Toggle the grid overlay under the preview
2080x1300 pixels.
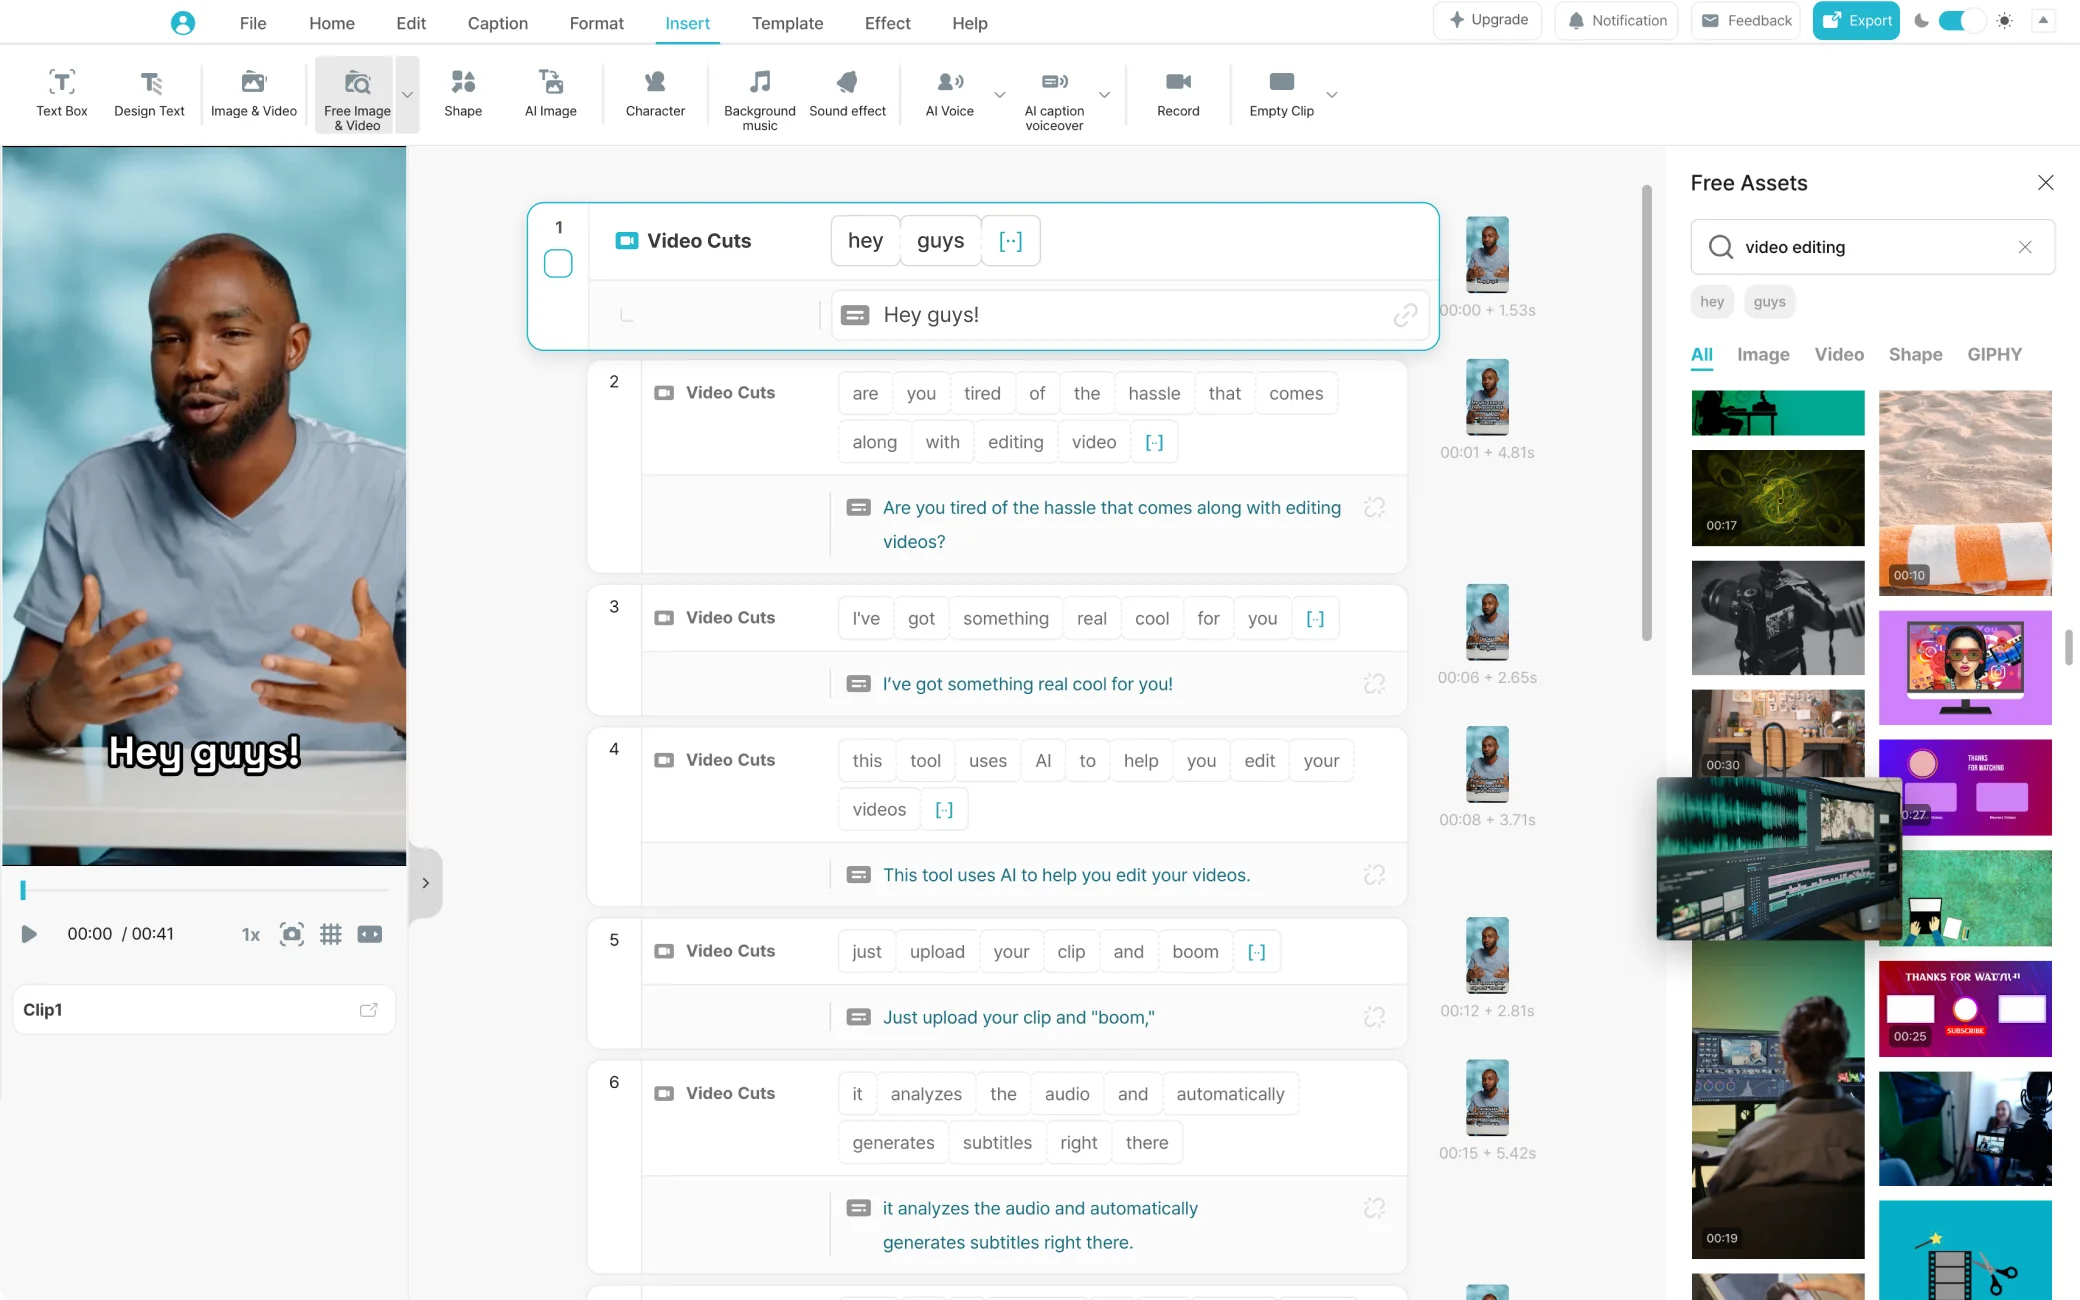click(x=330, y=934)
